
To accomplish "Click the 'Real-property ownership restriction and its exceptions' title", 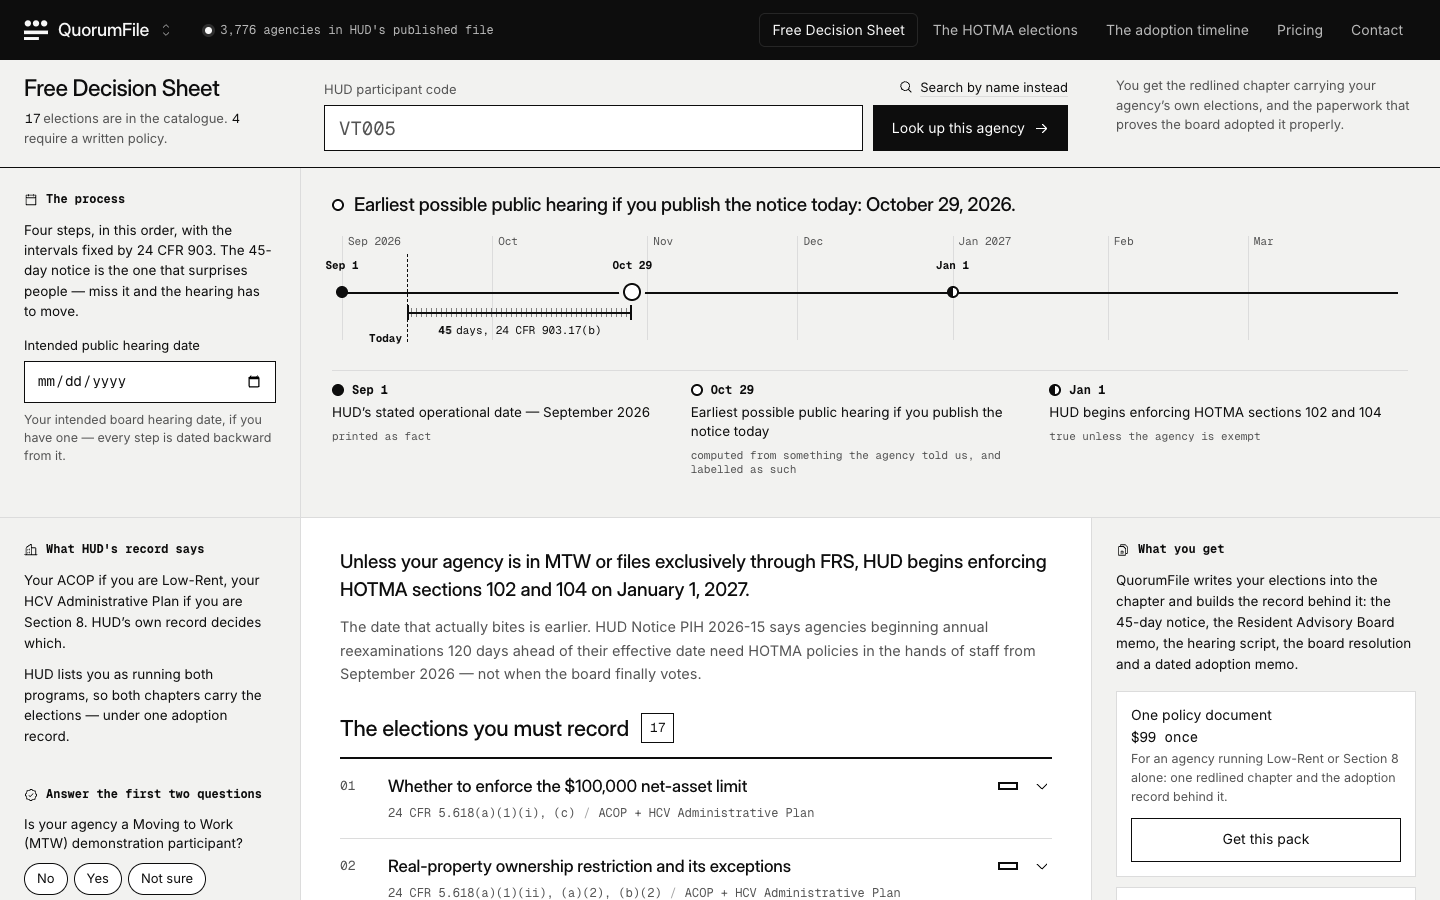I will pos(589,866).
